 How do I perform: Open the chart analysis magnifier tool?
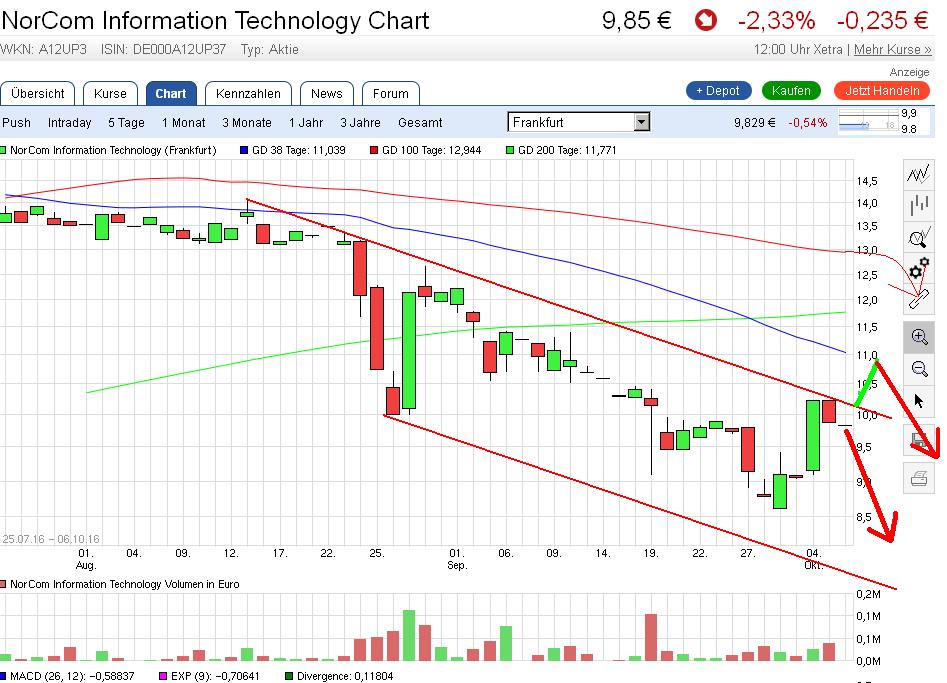tap(919, 237)
